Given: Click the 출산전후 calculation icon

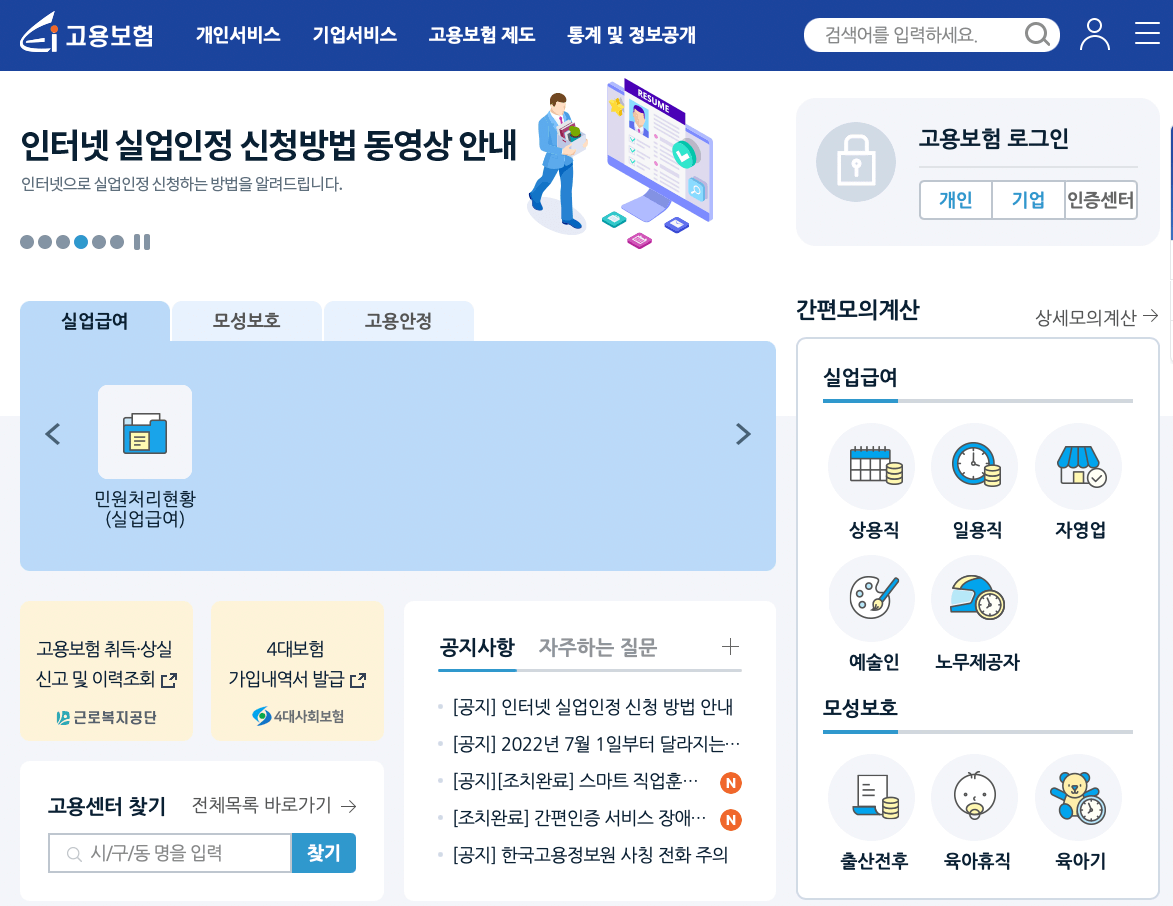Looking at the screenshot, I should click(x=871, y=798).
